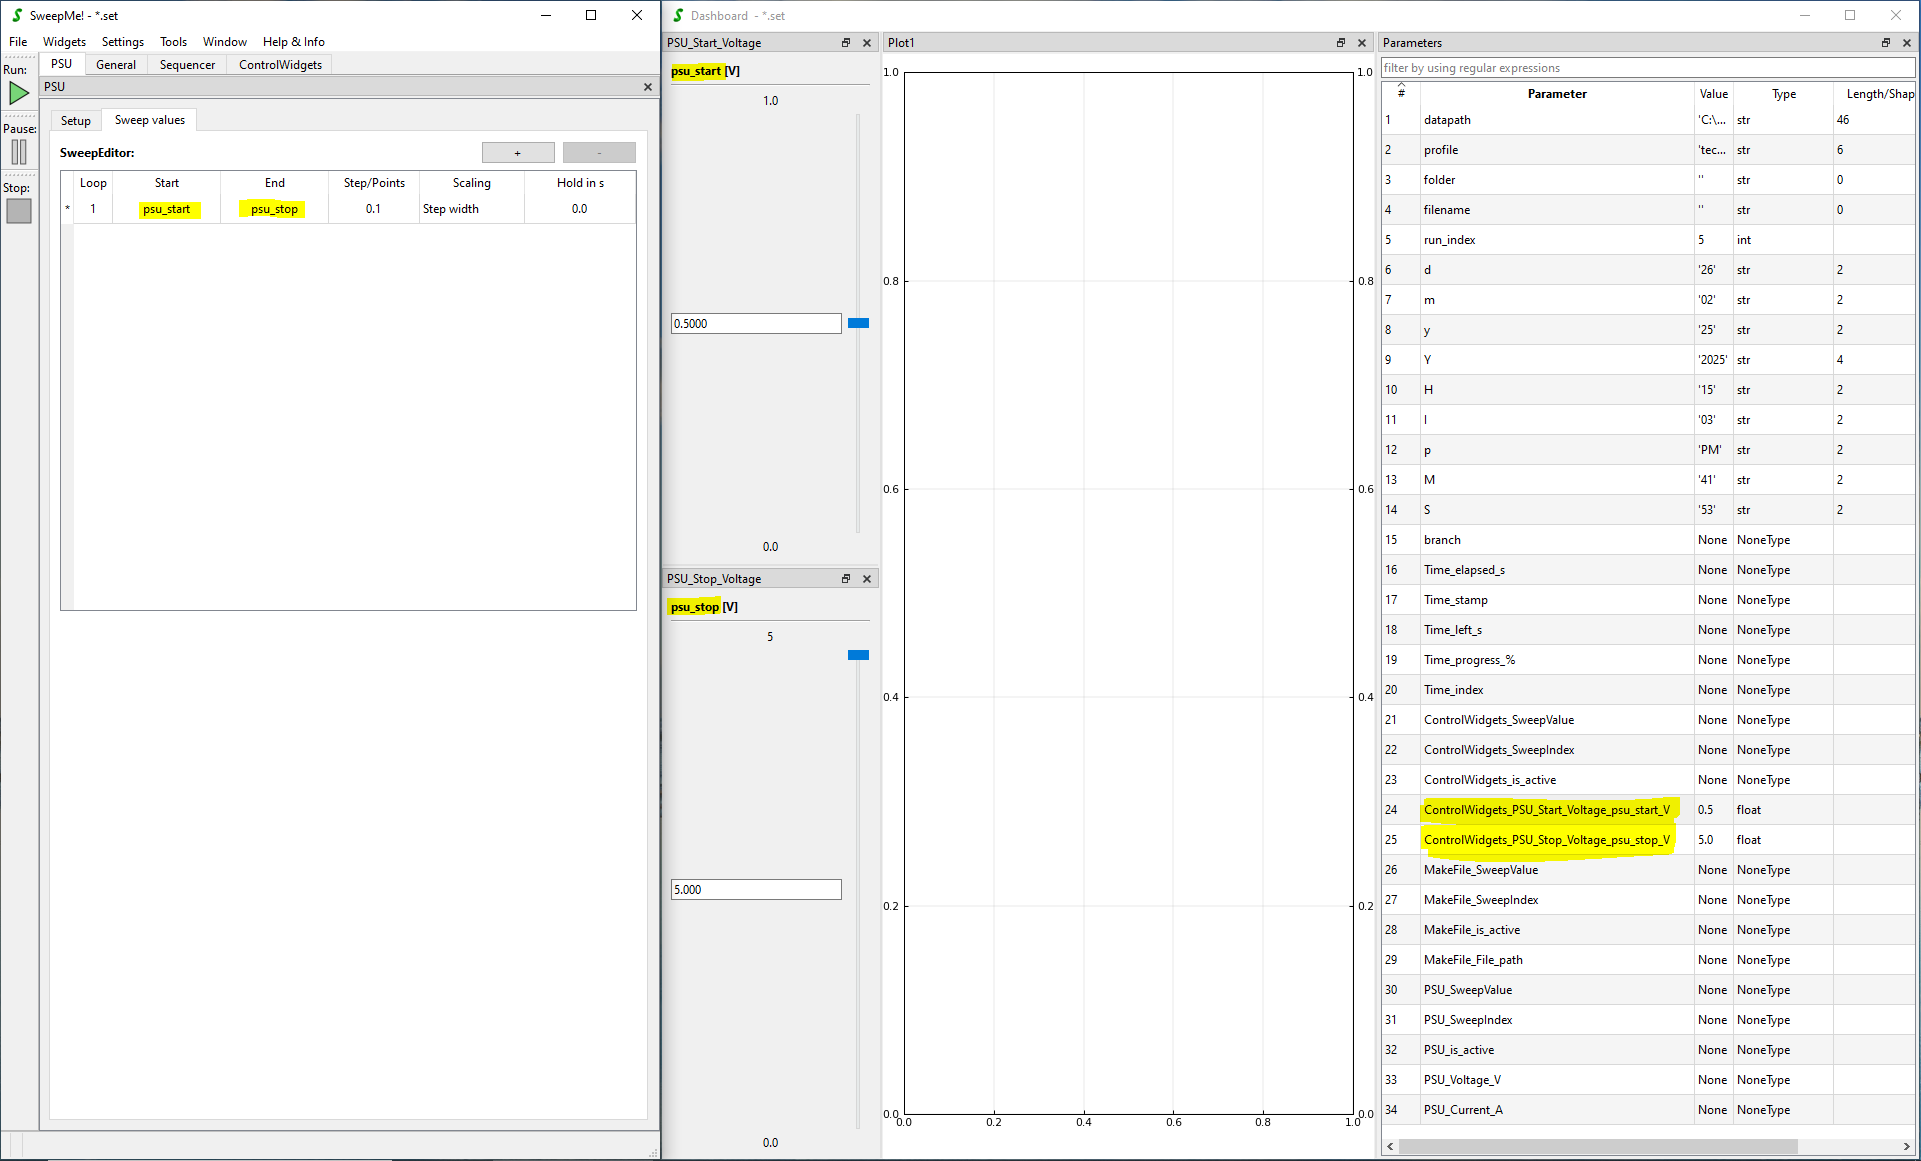The height and width of the screenshot is (1161, 1921).
Task: Click the parameter filter regex field
Action: point(1647,68)
